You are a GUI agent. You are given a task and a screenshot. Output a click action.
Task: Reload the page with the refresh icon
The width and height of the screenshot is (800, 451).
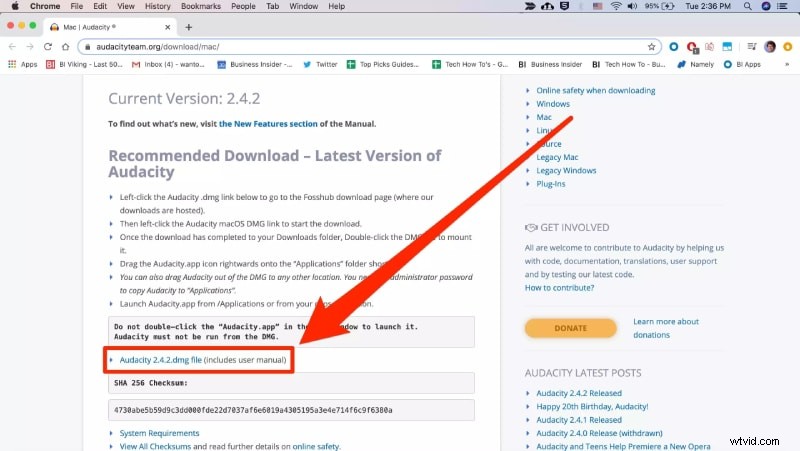click(x=48, y=46)
